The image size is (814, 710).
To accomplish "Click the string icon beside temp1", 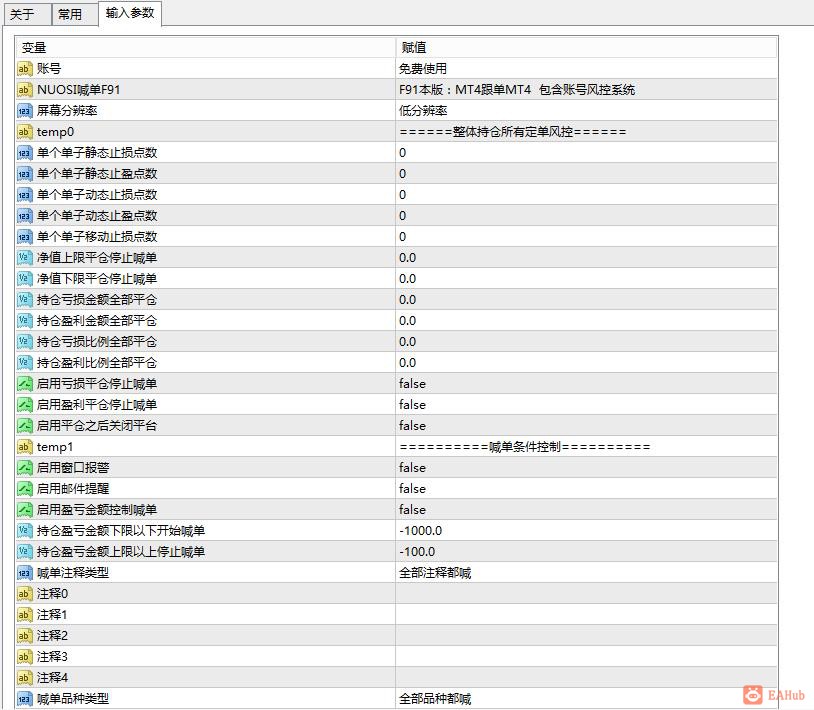I will coord(24,446).
